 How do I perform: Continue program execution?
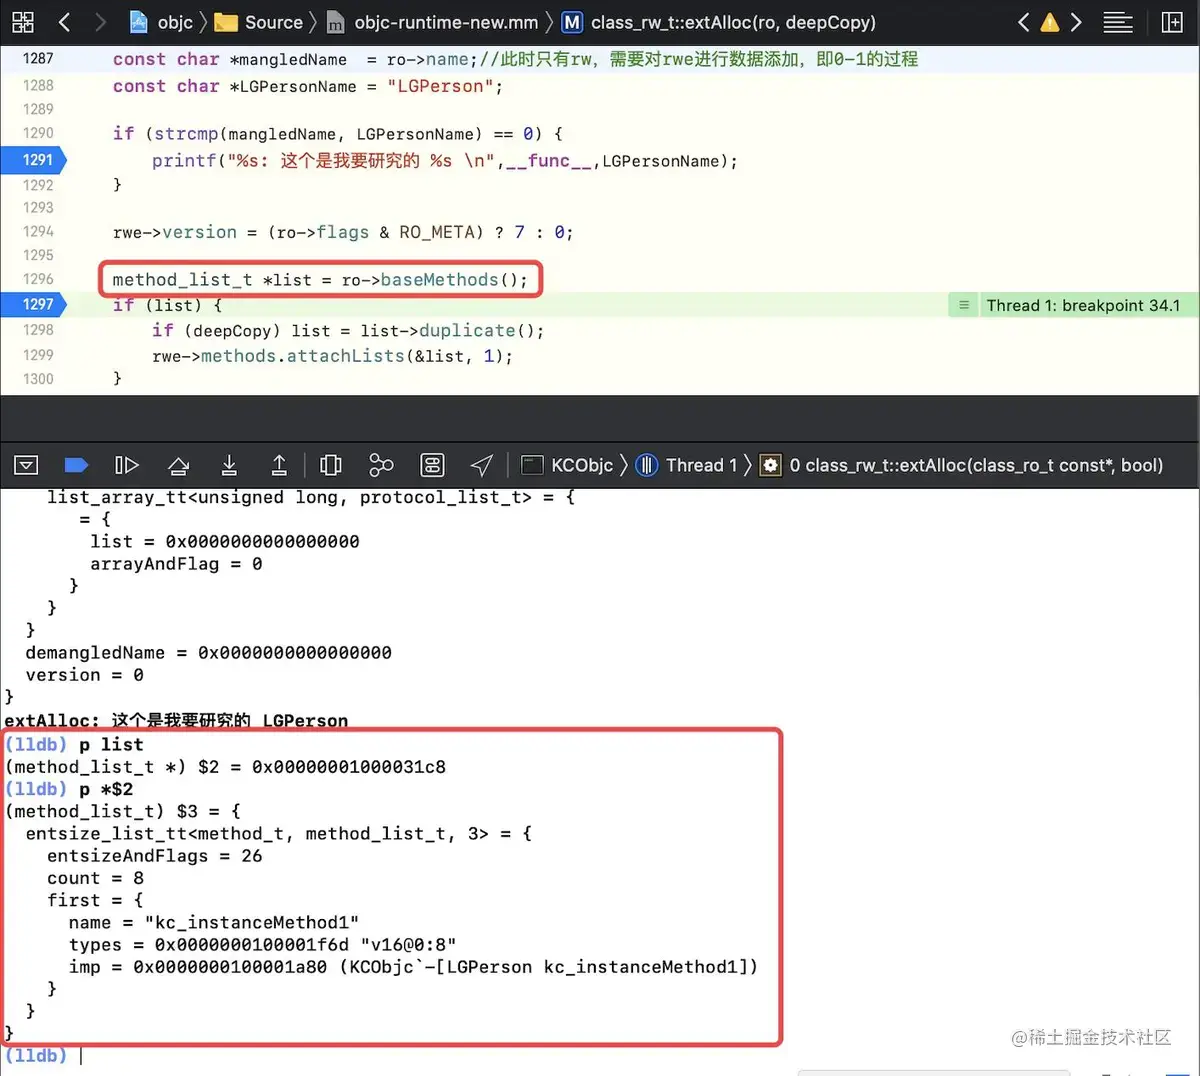(127, 465)
